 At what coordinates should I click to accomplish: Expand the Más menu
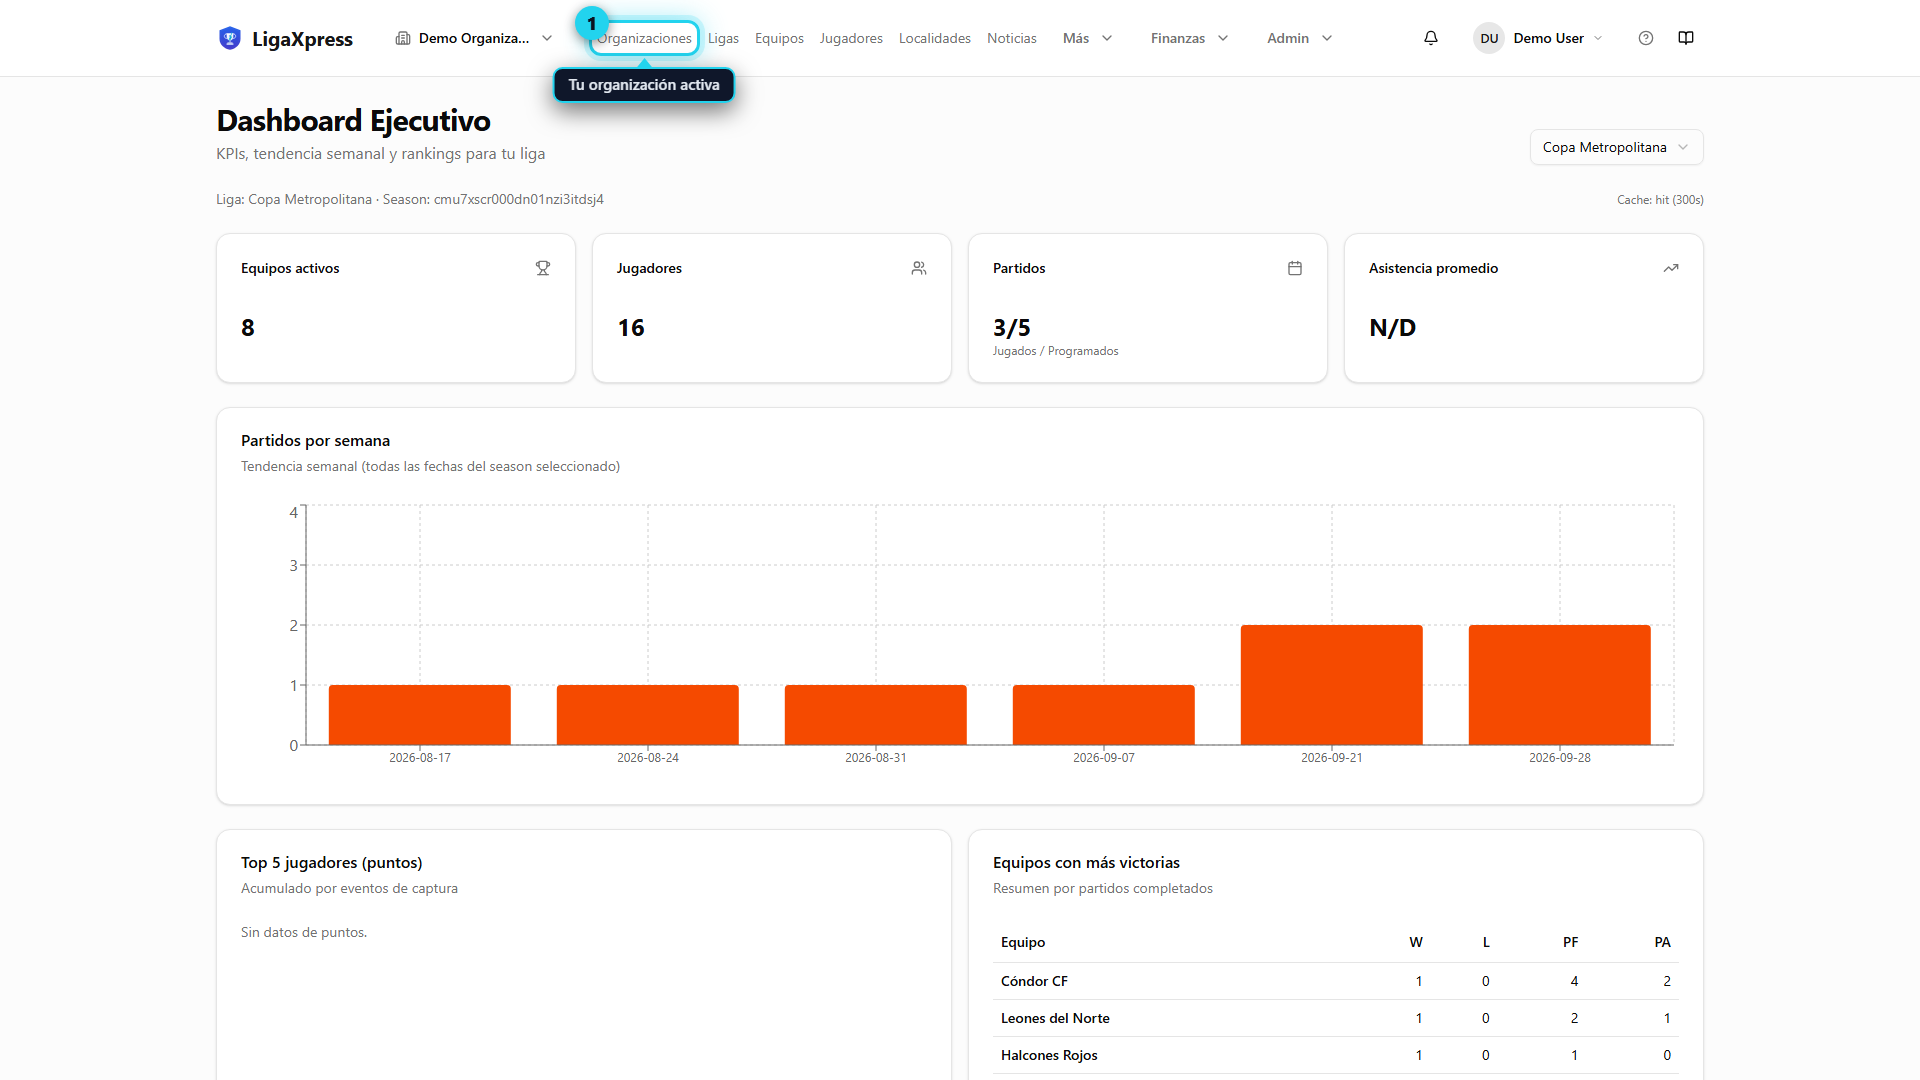(1087, 38)
